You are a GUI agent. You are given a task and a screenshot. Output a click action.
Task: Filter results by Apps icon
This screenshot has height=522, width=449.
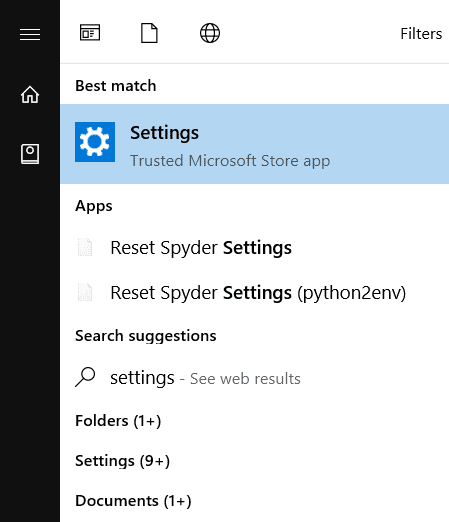[x=90, y=33]
